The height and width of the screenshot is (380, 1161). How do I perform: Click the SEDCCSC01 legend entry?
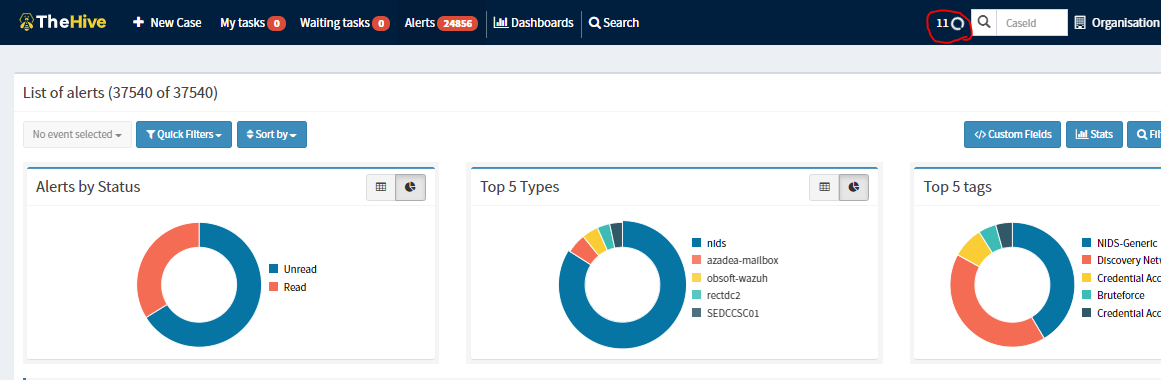pyautogui.click(x=726, y=313)
